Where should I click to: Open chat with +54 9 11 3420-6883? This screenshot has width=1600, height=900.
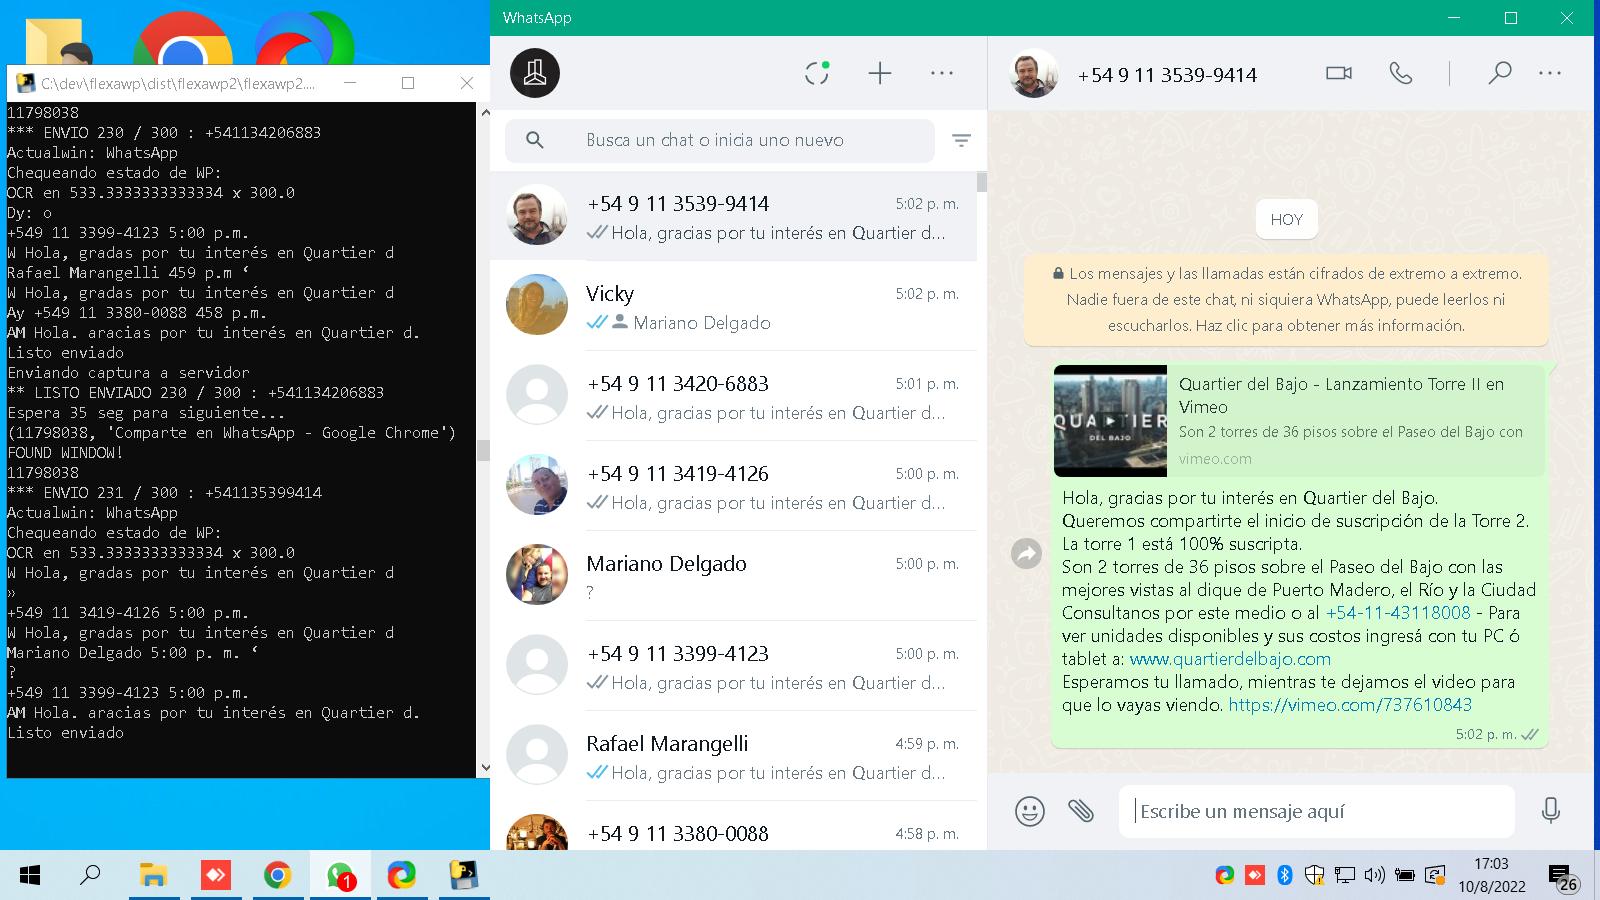point(733,397)
